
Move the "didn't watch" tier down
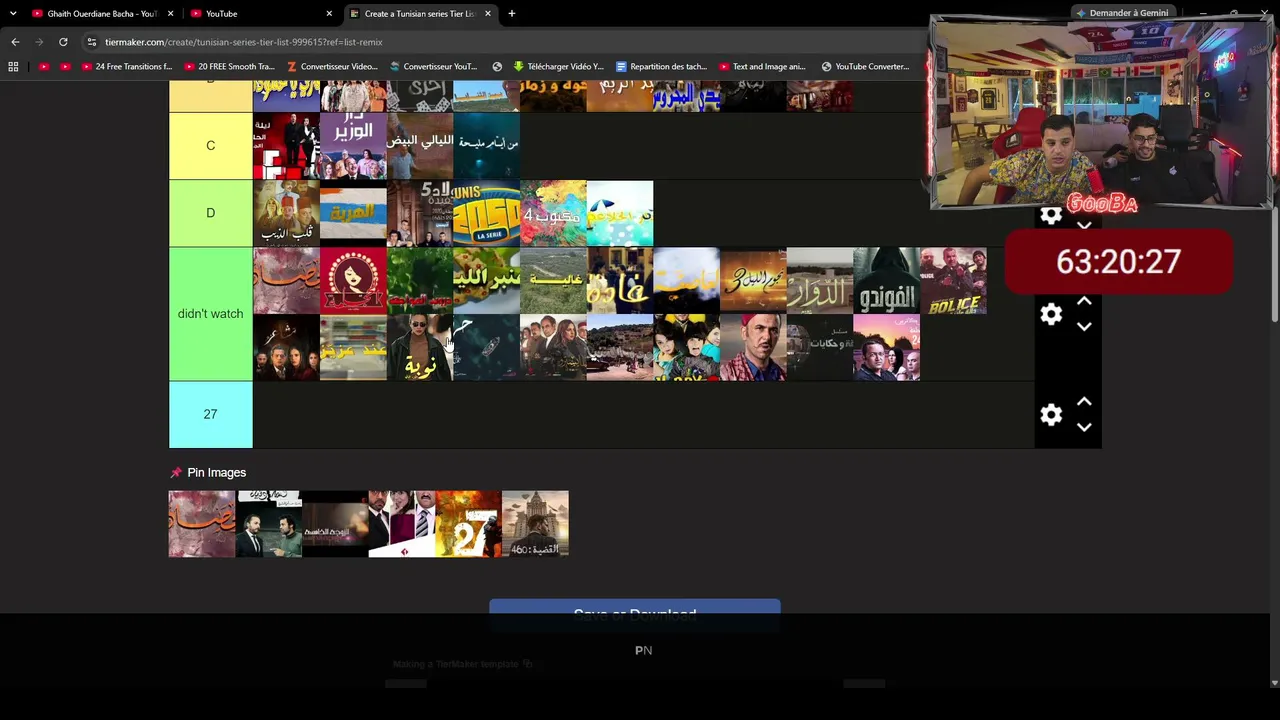pyautogui.click(x=1084, y=327)
